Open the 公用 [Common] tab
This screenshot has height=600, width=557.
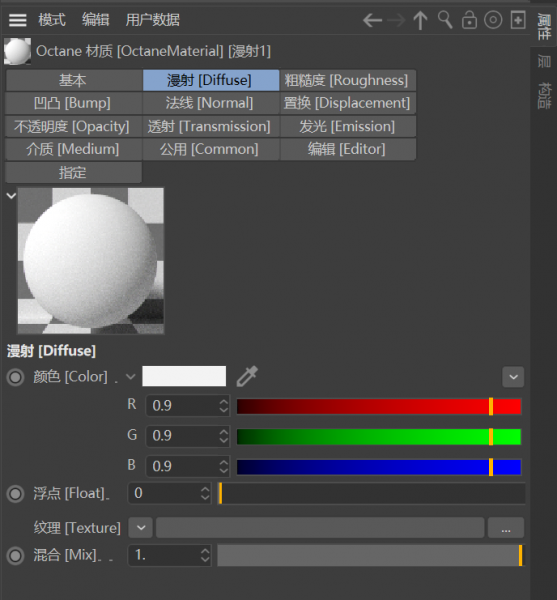(x=211, y=149)
